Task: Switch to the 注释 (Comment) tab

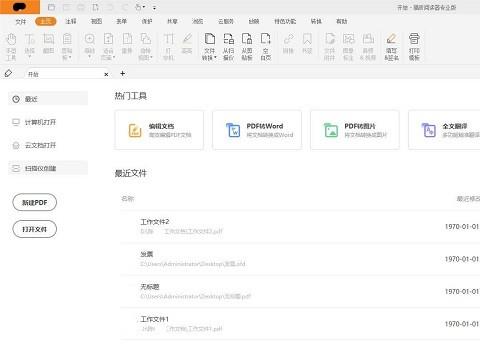Action: click(71, 21)
